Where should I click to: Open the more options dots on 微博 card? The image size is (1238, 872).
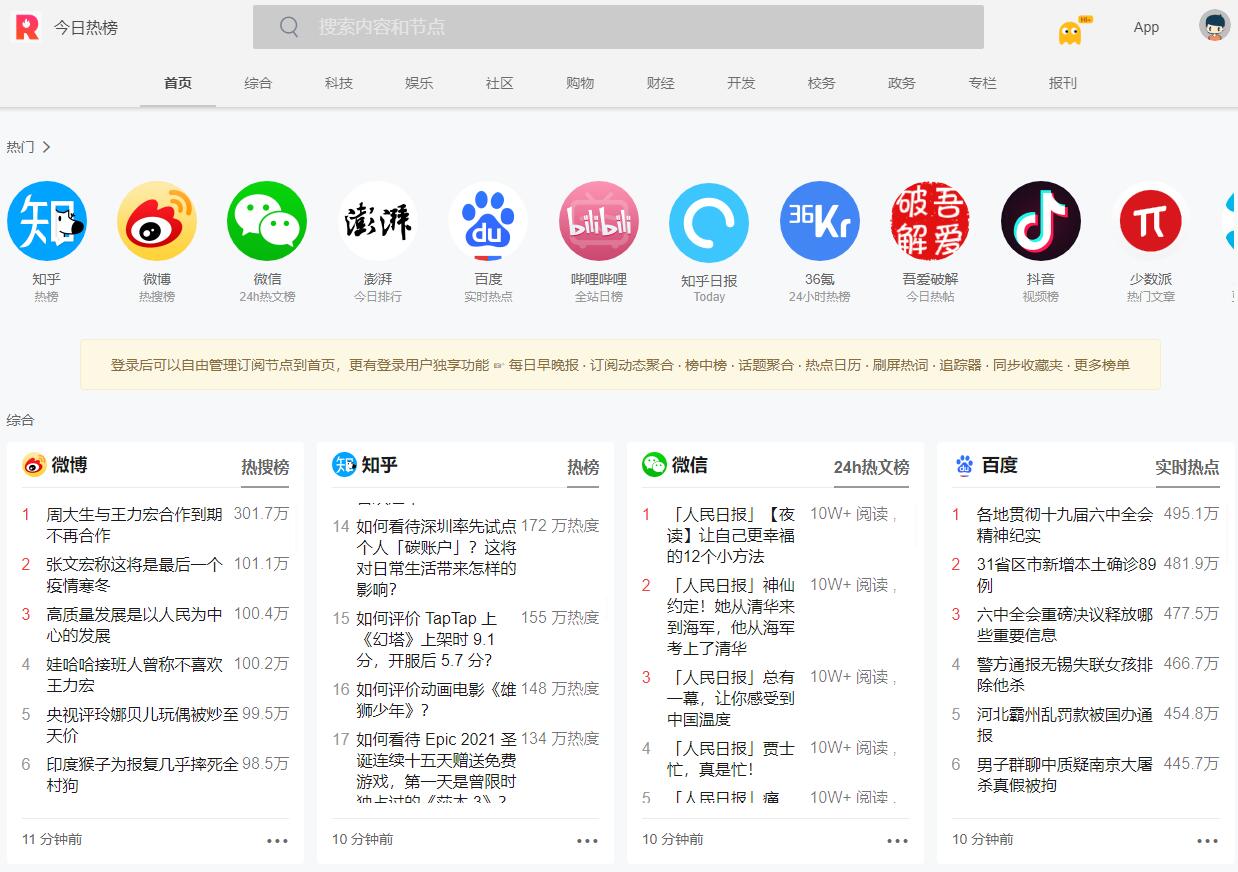[277, 841]
